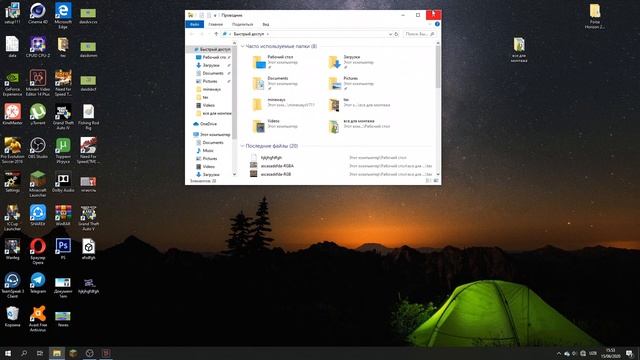Select the Photoshop PS desktop shortcut
Image resolution: width=640 pixels, height=360 pixels.
click(63, 249)
